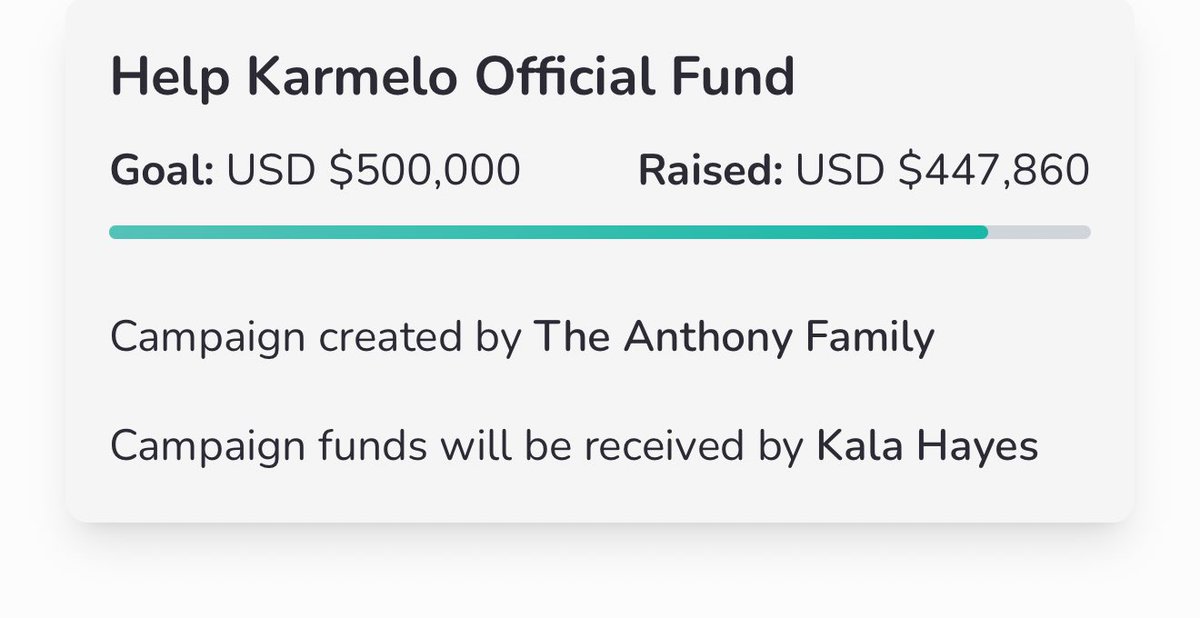This screenshot has height=618, width=1200.
Task: Click the word "Help" starting the title
Action: (x=154, y=78)
